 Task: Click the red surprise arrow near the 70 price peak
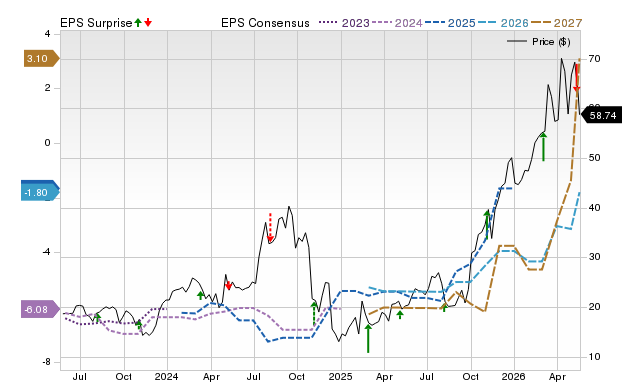[576, 78]
